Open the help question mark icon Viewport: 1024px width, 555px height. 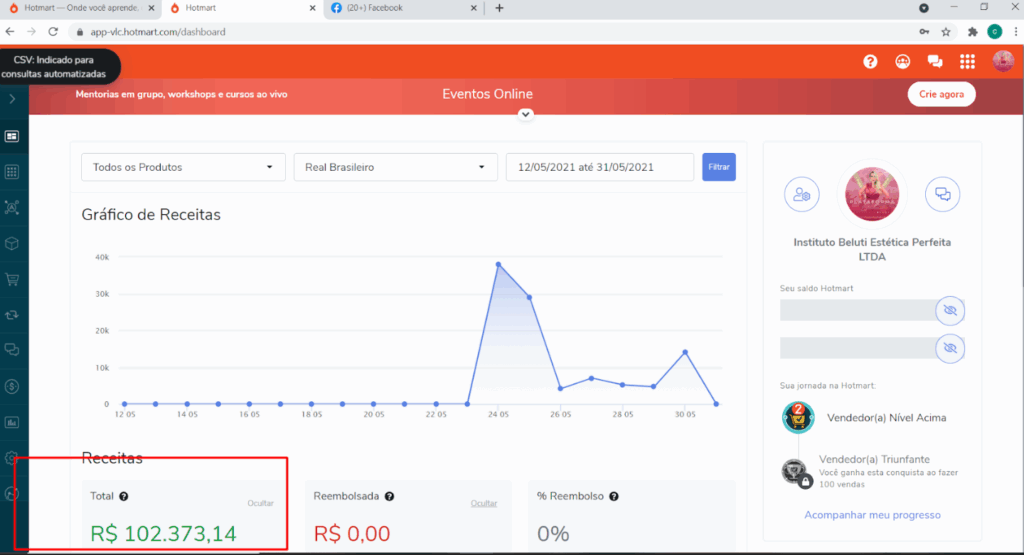(x=870, y=62)
